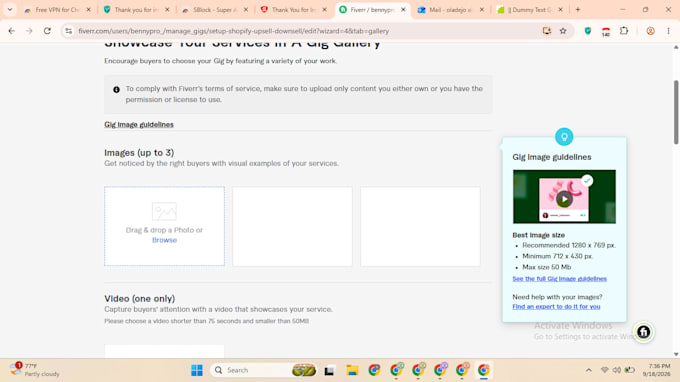Image resolution: width=680 pixels, height=382 pixels.
Task: Click Browse to upload a photo
Action: coord(164,240)
